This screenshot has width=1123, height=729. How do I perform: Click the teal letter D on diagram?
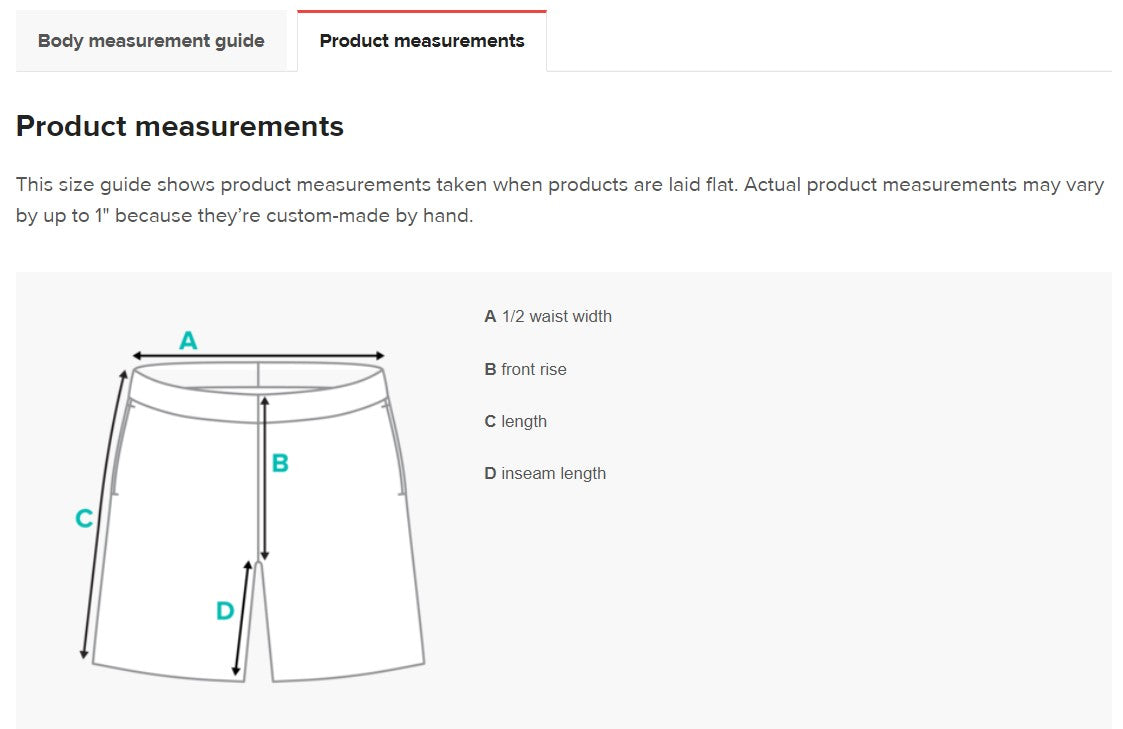pyautogui.click(x=225, y=610)
